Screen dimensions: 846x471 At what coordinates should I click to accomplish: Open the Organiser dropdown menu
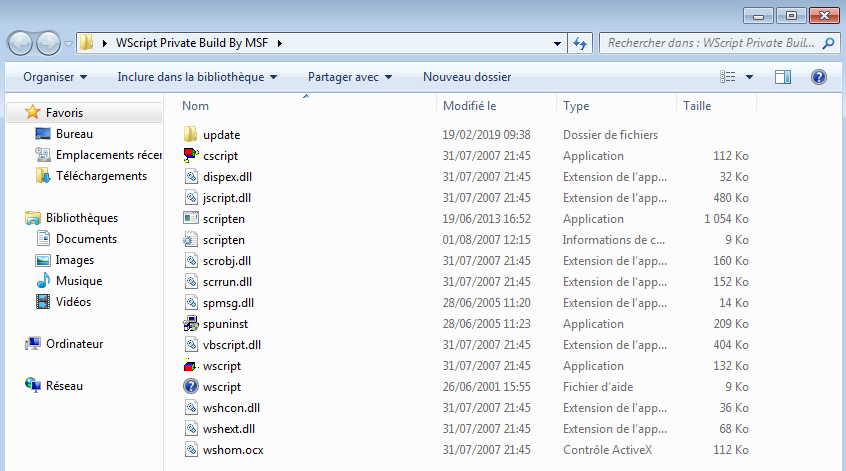click(55, 77)
